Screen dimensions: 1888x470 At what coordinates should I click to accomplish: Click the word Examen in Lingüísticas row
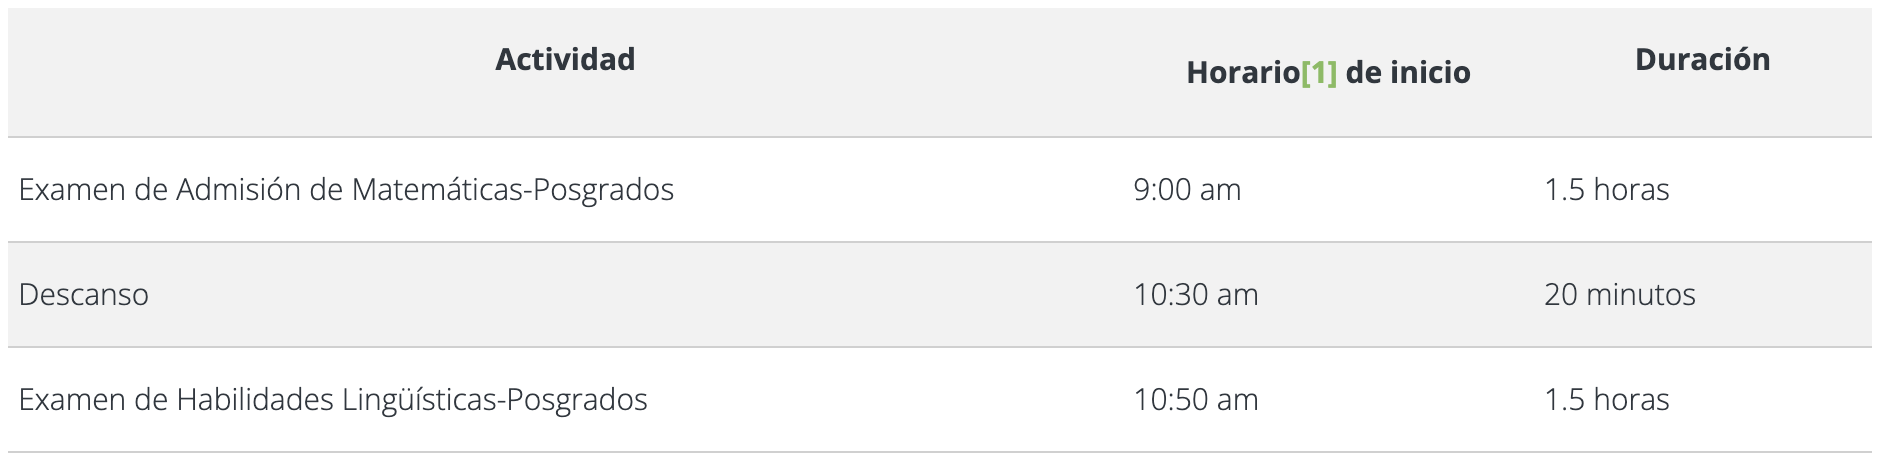coord(72,400)
